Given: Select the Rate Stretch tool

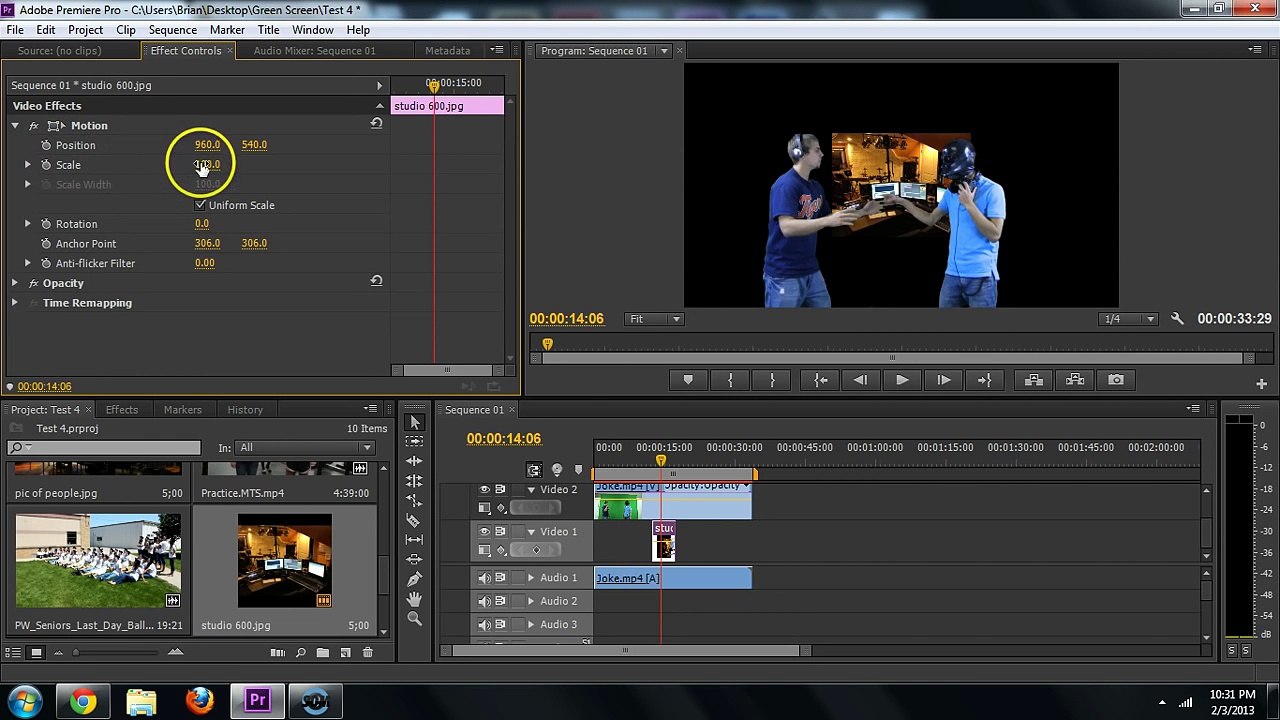Looking at the screenshot, I should point(414,500).
